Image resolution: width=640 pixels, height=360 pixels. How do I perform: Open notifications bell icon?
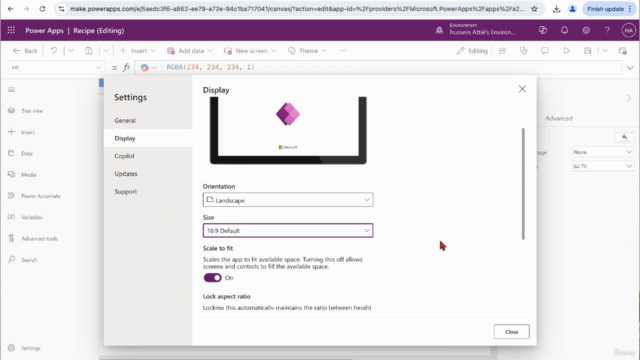(x=564, y=30)
